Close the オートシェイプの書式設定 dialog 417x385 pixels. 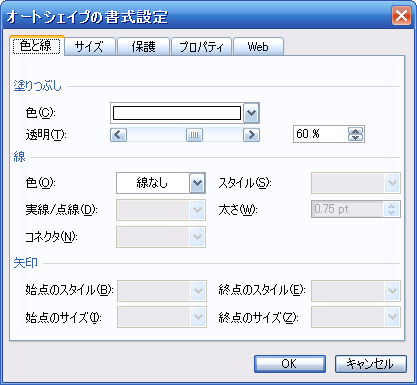[401, 15]
